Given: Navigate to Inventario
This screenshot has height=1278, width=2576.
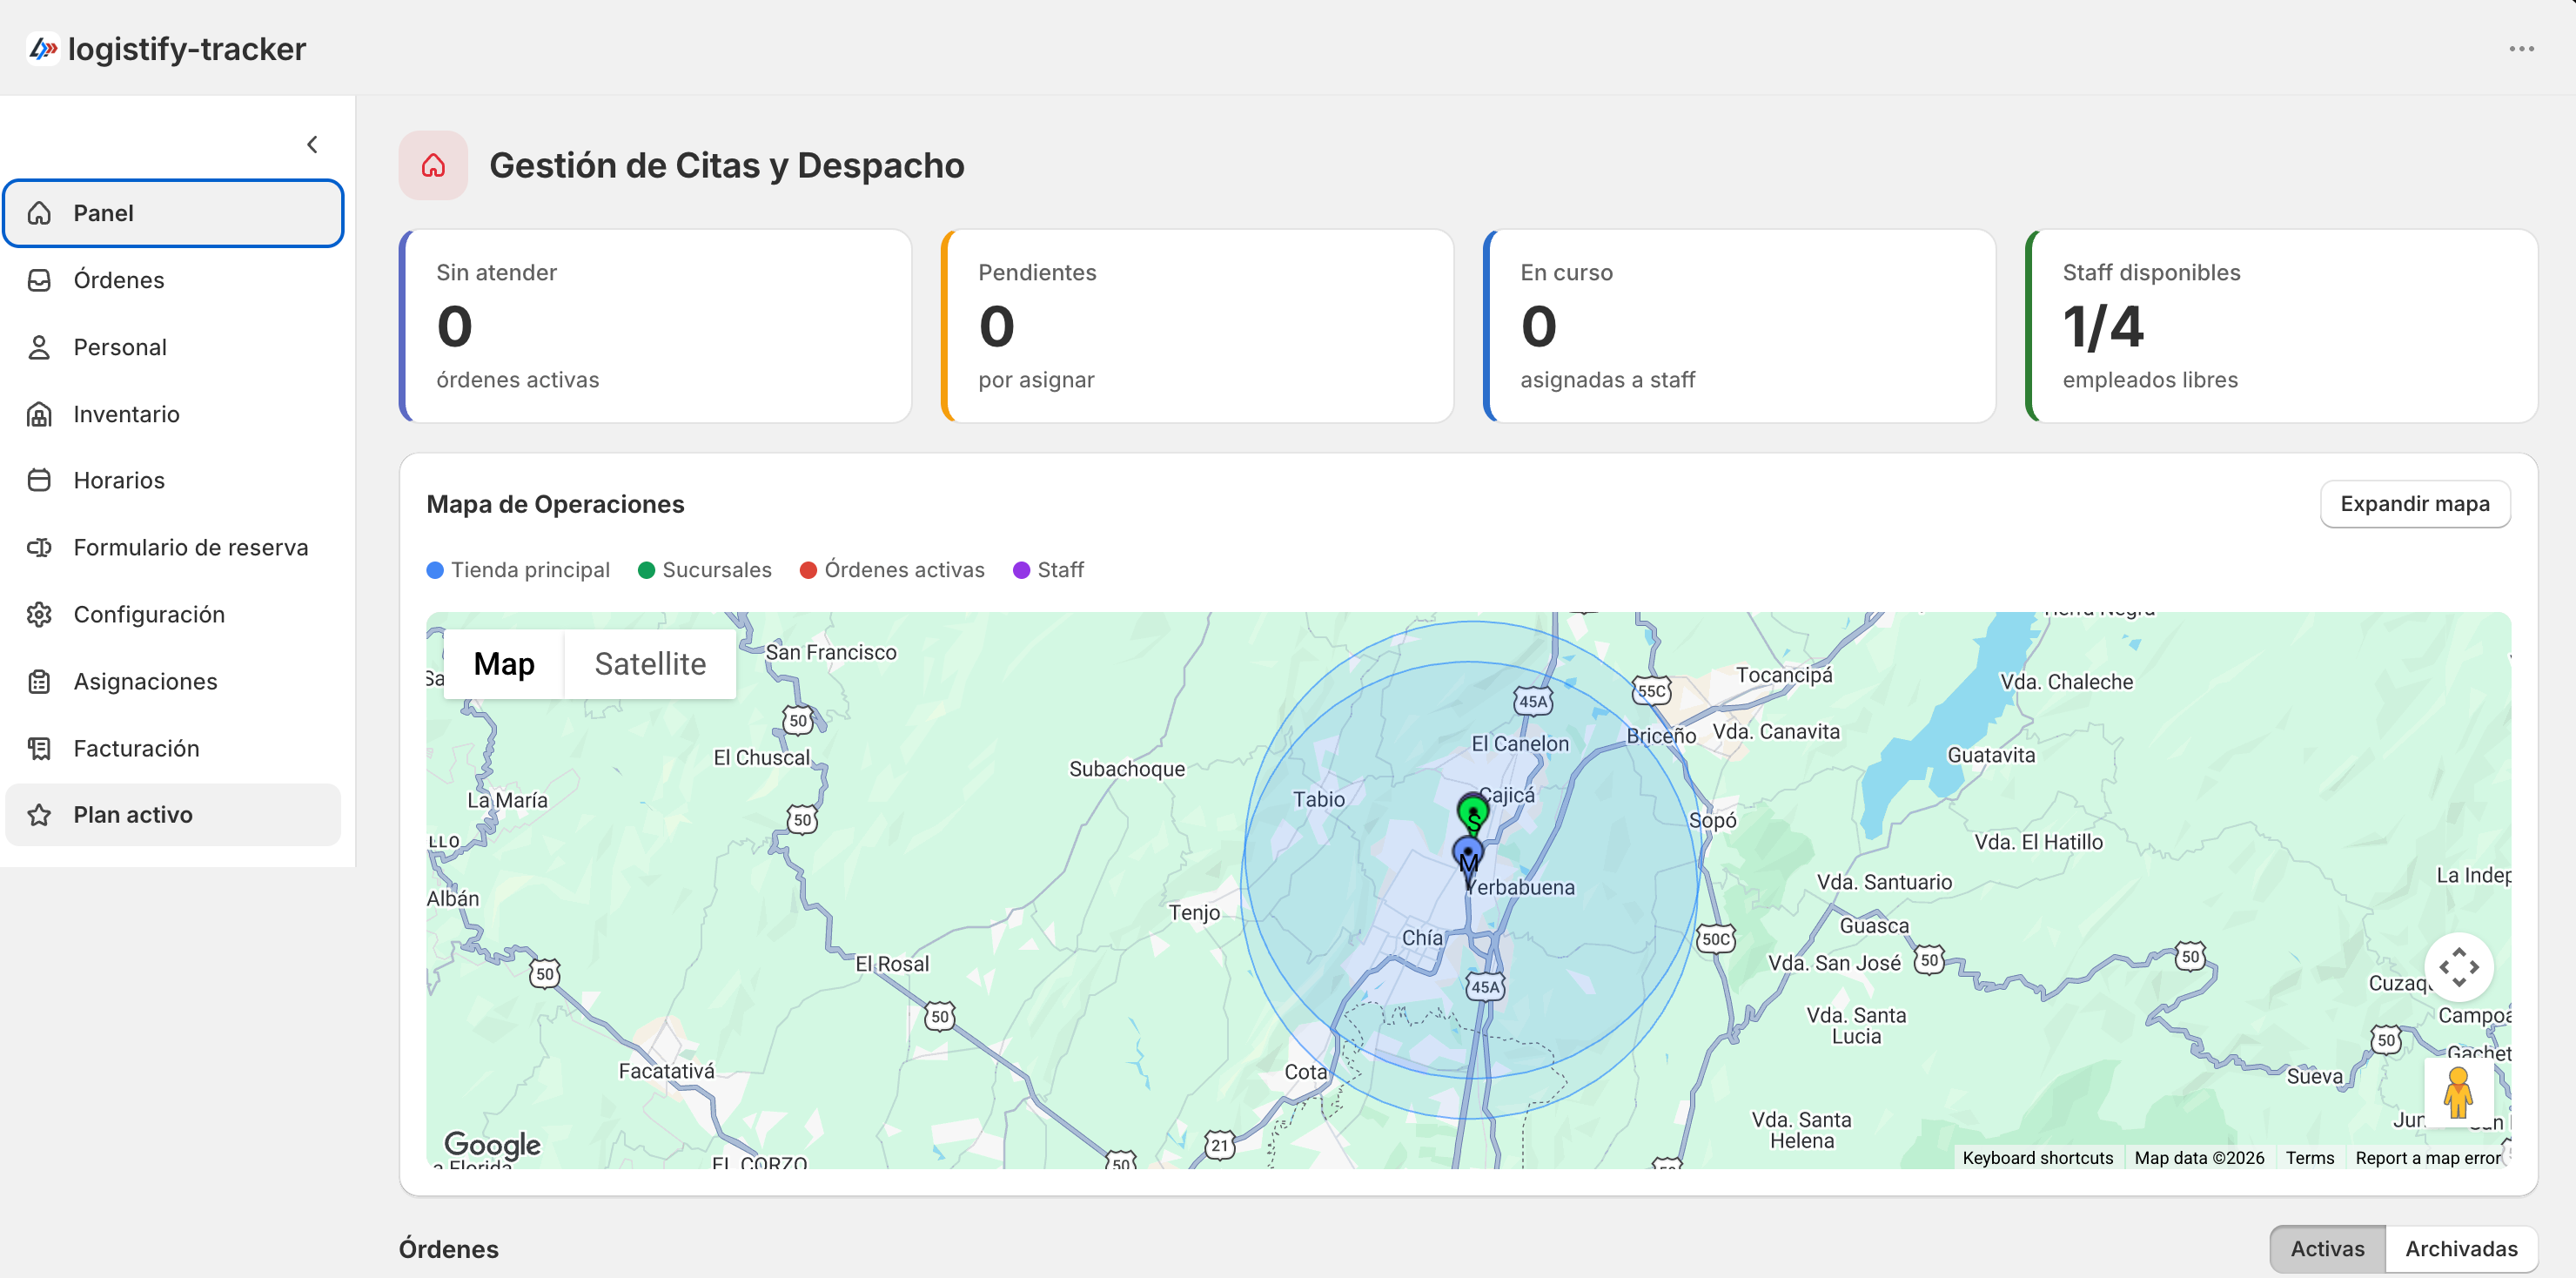Looking at the screenshot, I should coord(173,414).
